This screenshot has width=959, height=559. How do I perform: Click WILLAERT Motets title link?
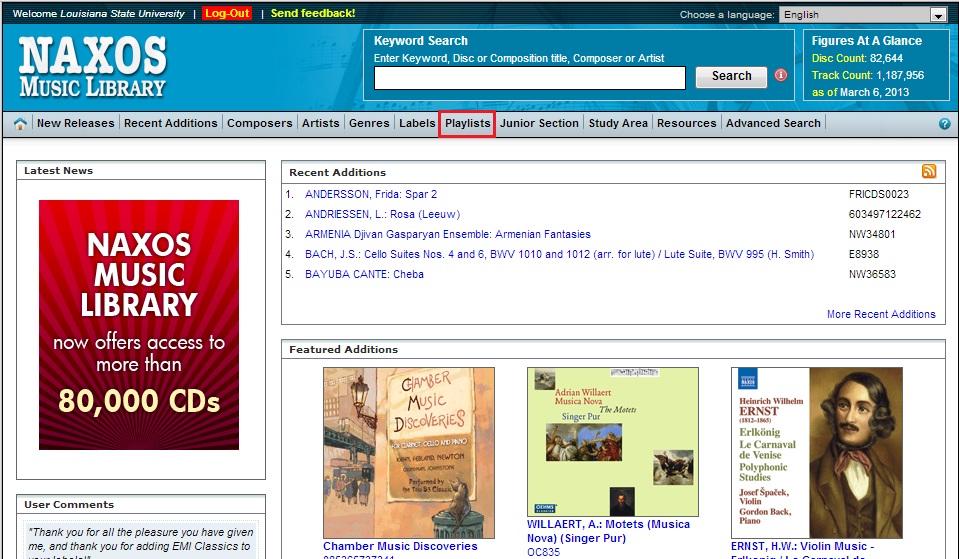click(x=608, y=531)
